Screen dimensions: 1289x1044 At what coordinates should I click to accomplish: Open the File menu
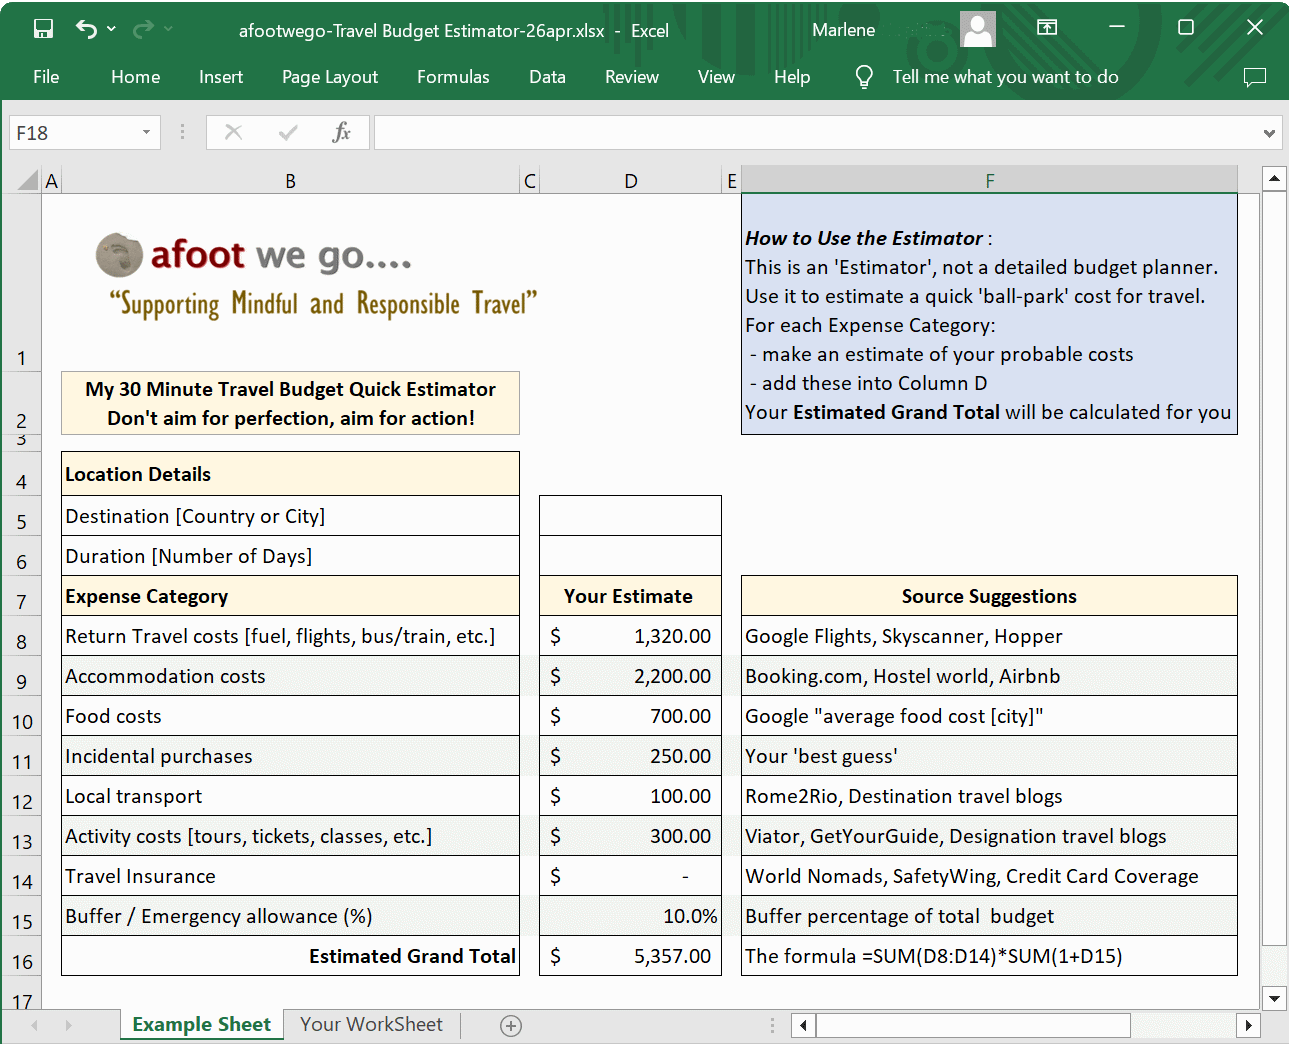[x=46, y=76]
